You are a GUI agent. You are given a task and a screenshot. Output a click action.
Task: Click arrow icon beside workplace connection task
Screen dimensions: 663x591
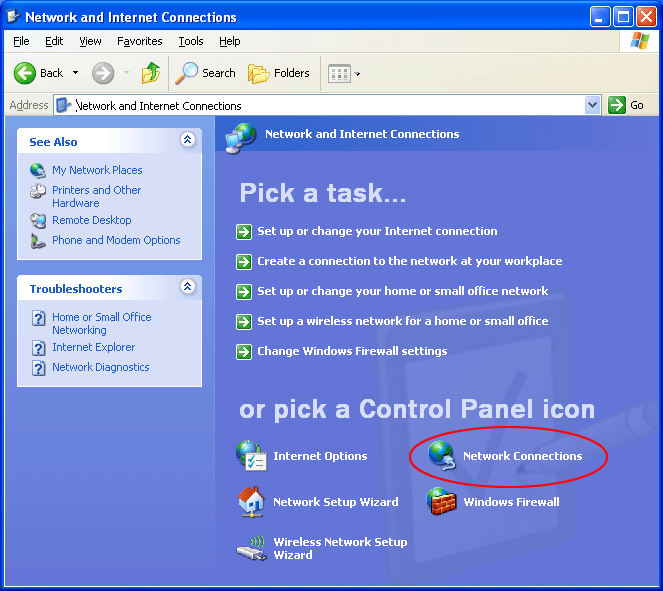click(244, 262)
